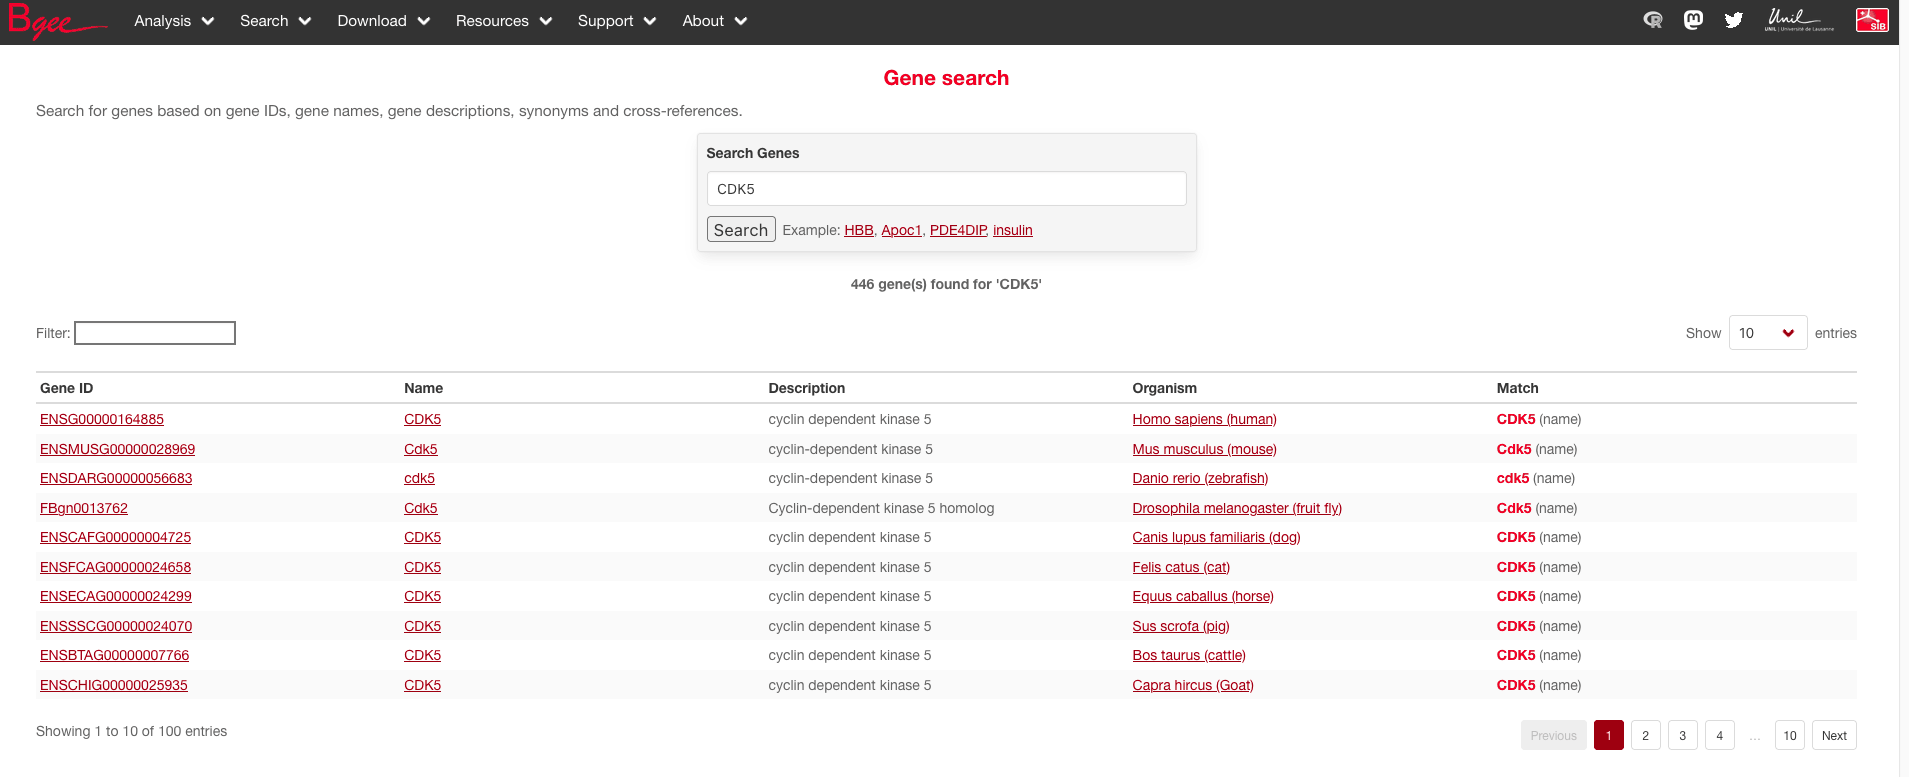Try the PDE4DIP example search link
The image size is (1909, 777).
coord(958,230)
